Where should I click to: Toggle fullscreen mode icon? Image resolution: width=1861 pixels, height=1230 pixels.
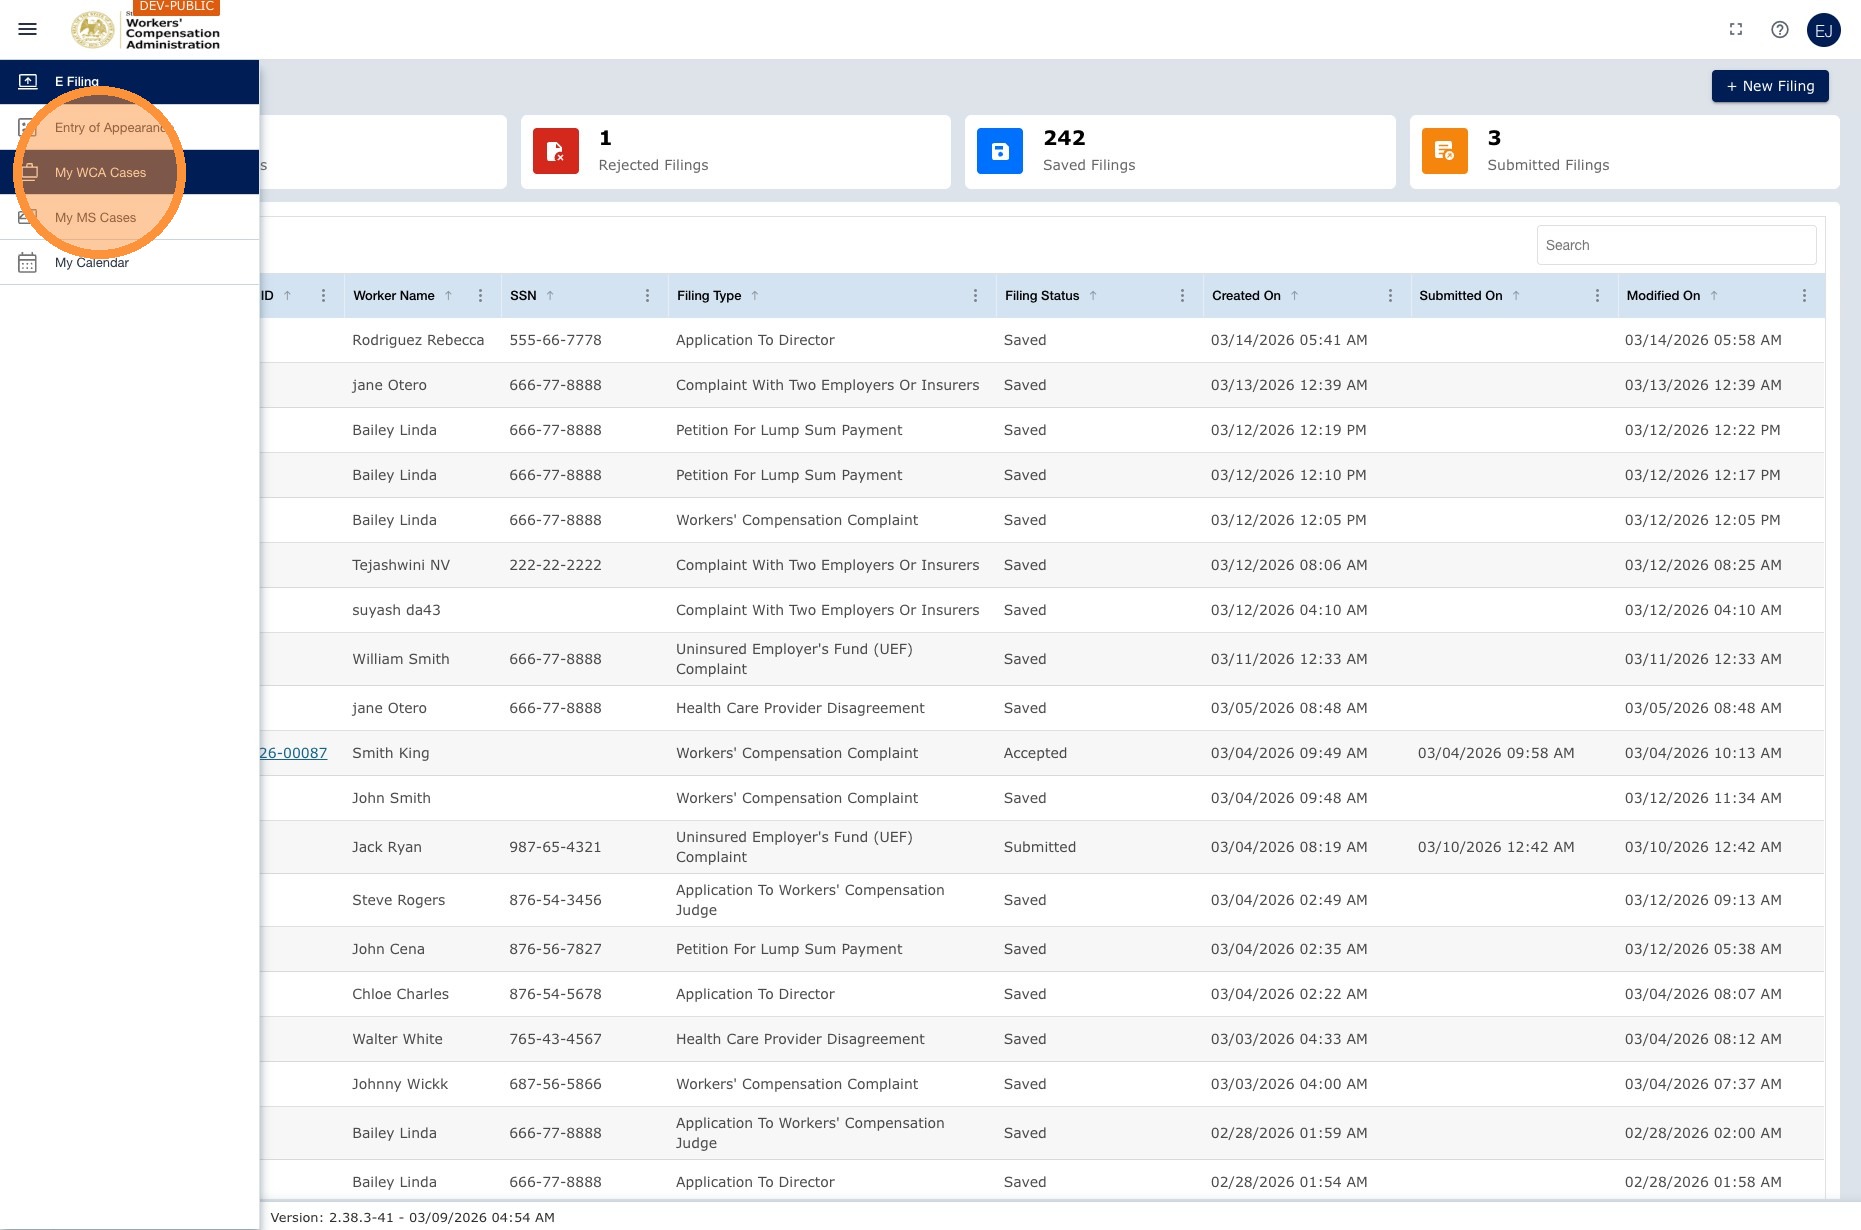(x=1736, y=30)
